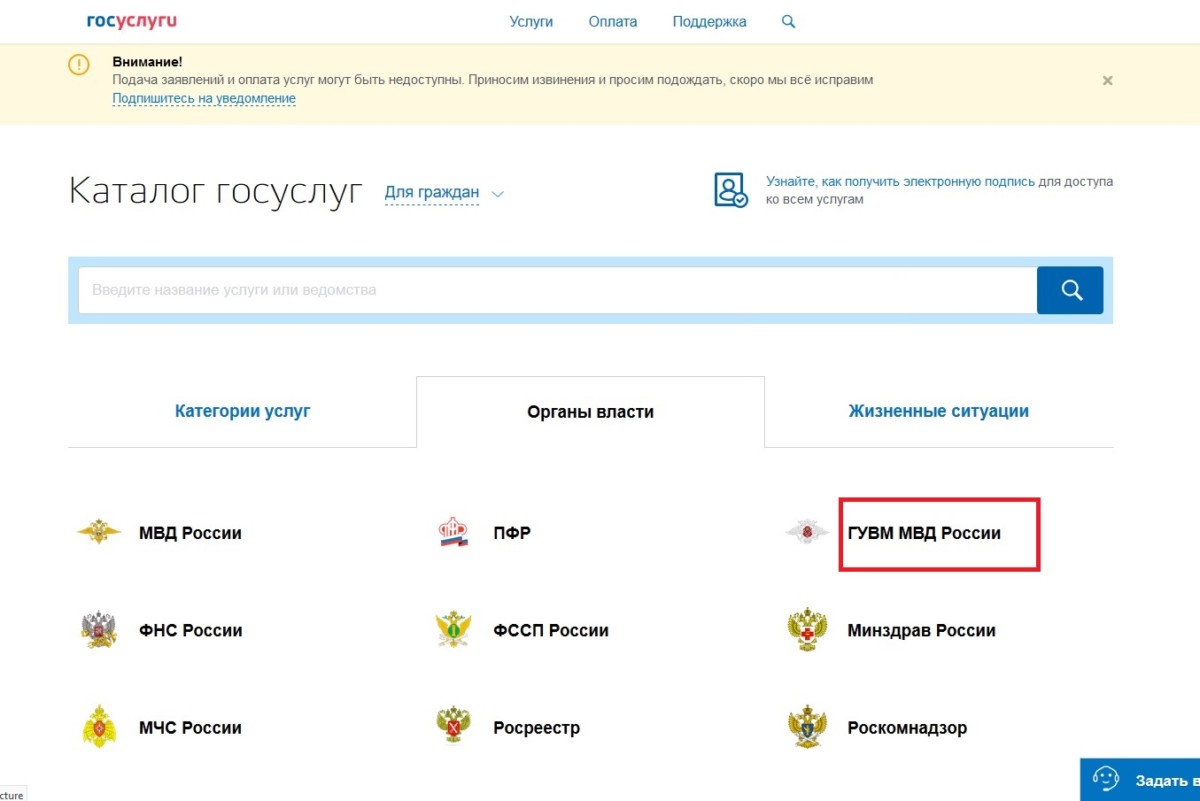
Task: Click the Росреестр emblem icon
Action: [454, 727]
